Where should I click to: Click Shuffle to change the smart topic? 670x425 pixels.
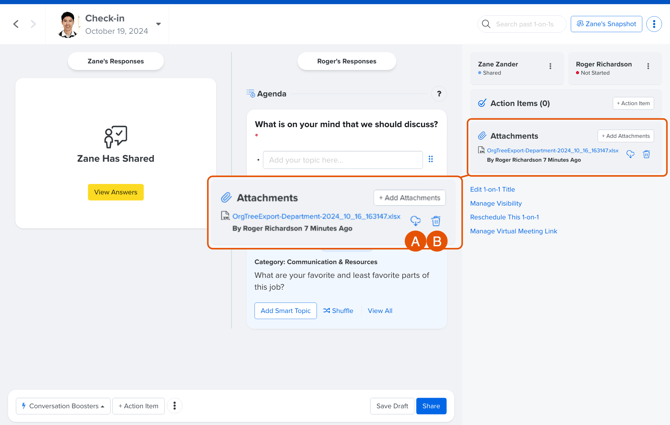coord(338,311)
